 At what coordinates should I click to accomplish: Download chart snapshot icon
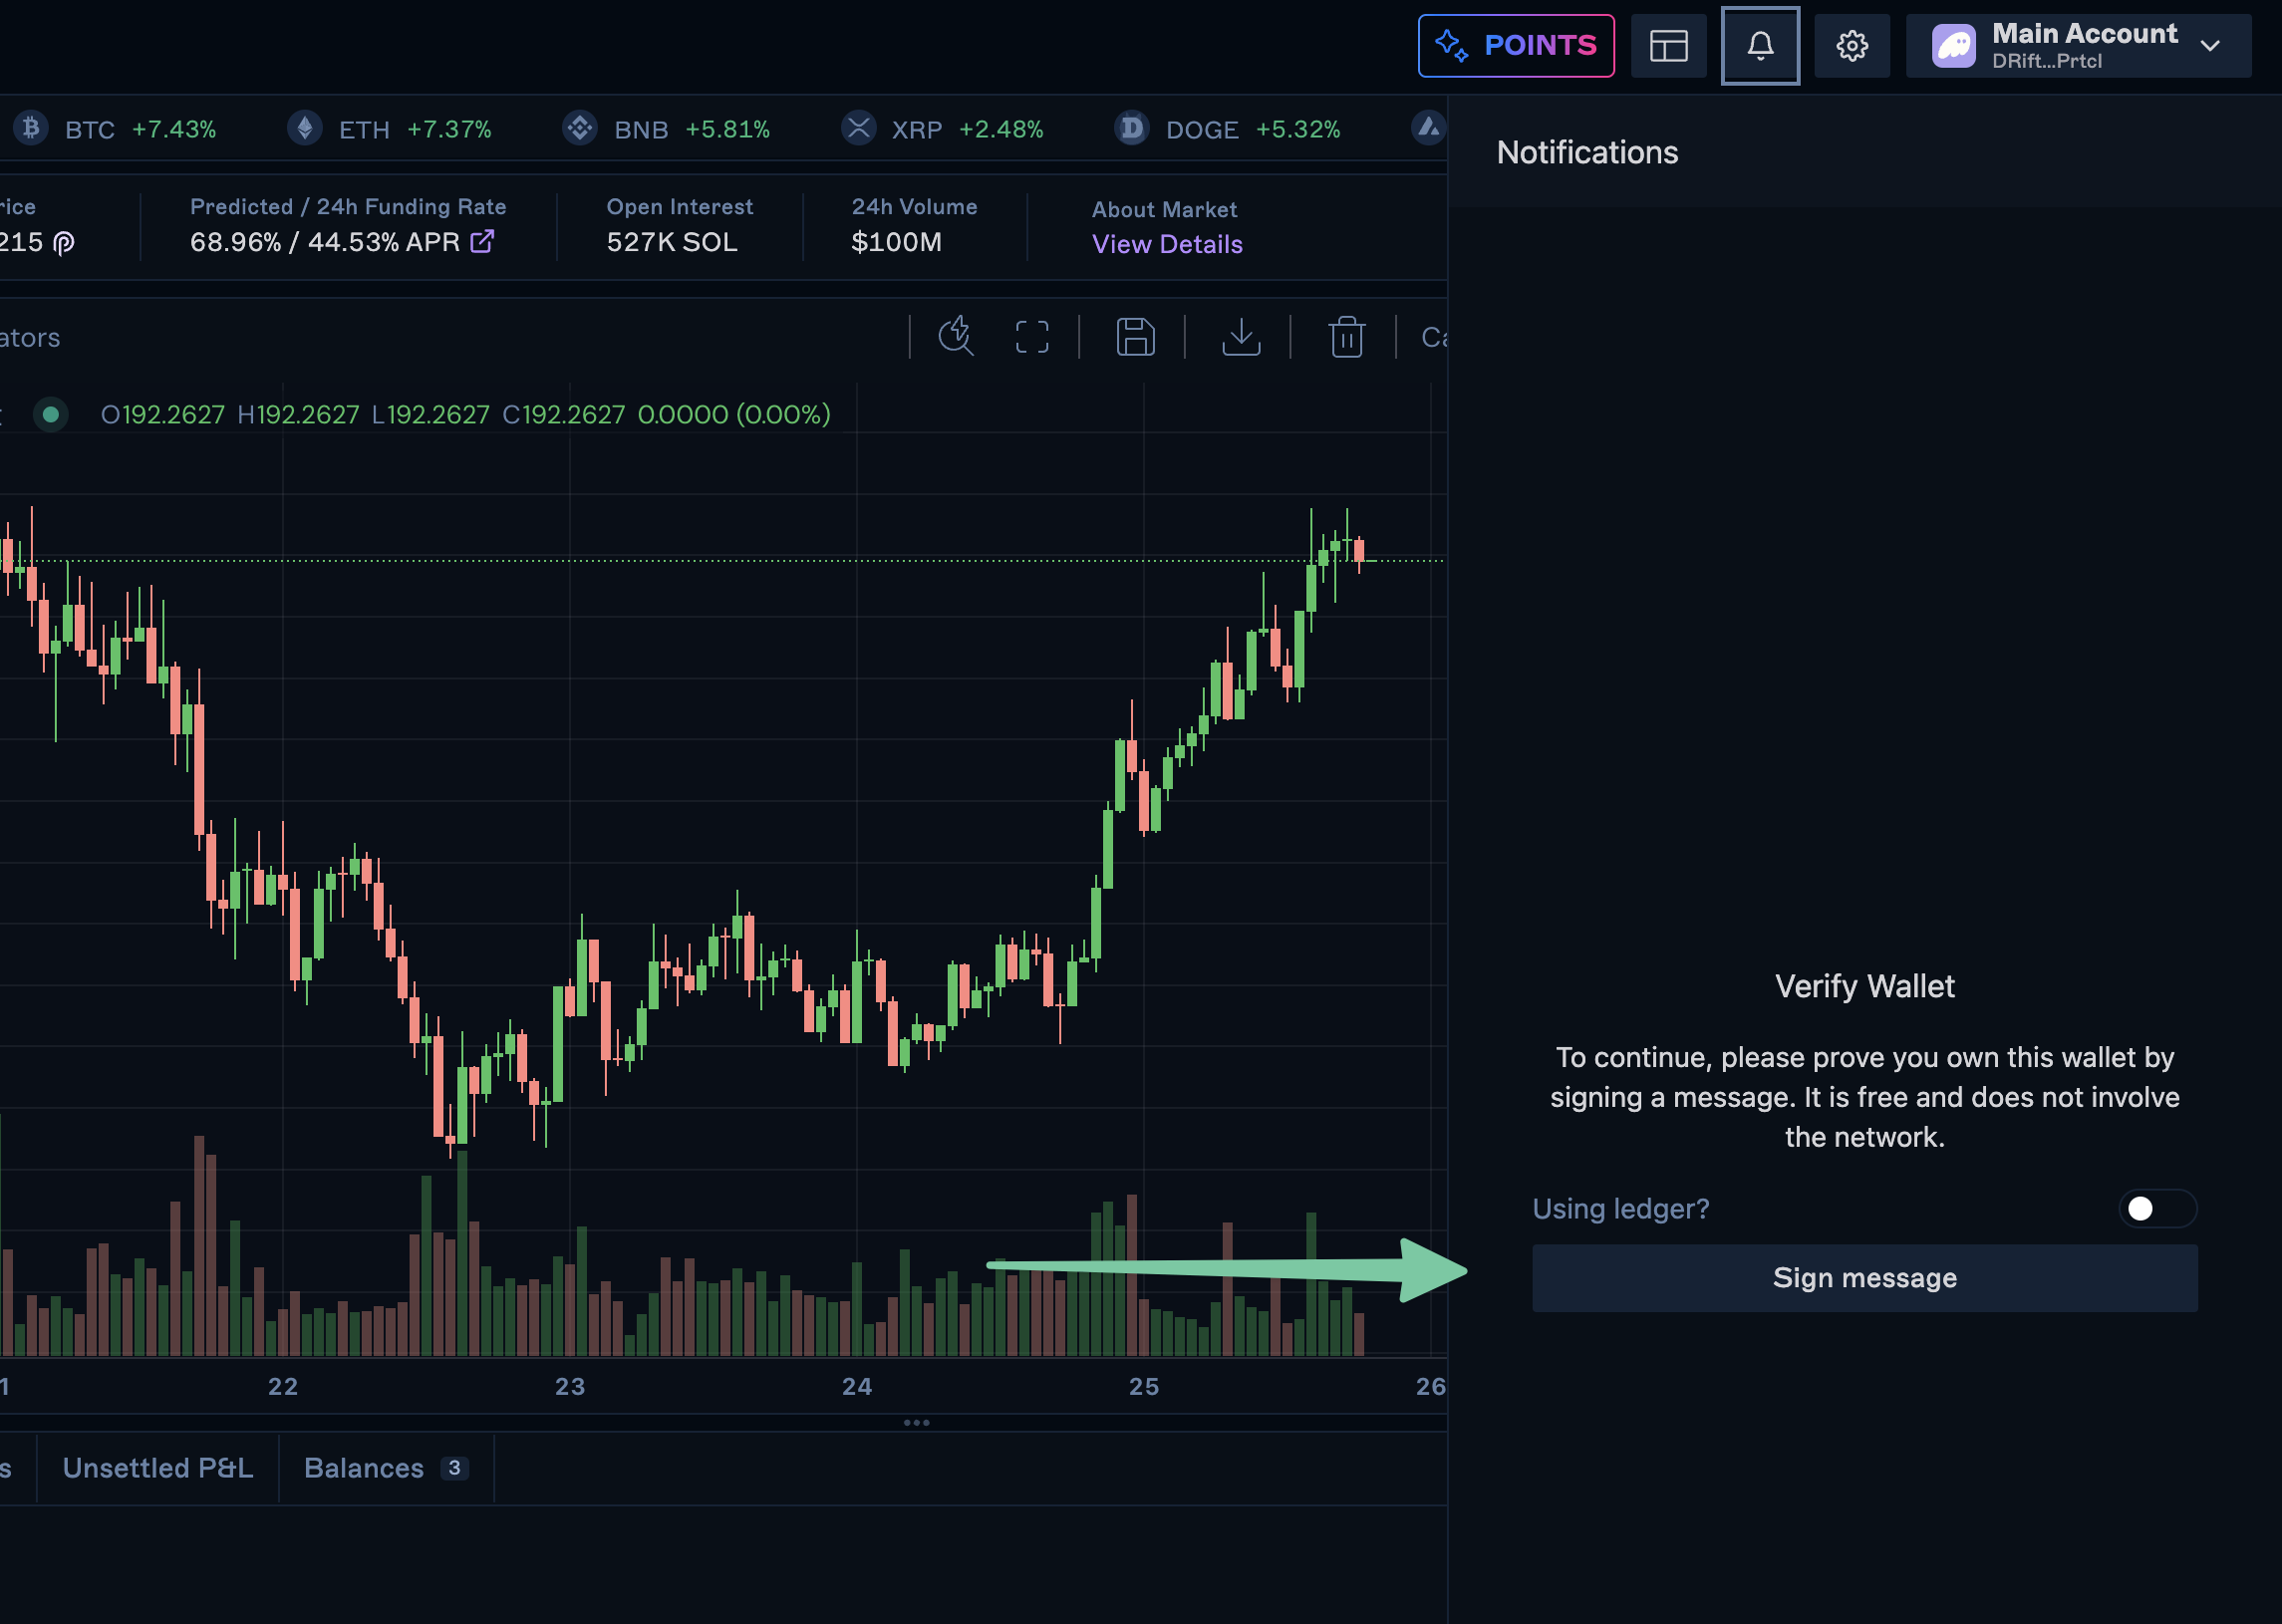point(1241,337)
